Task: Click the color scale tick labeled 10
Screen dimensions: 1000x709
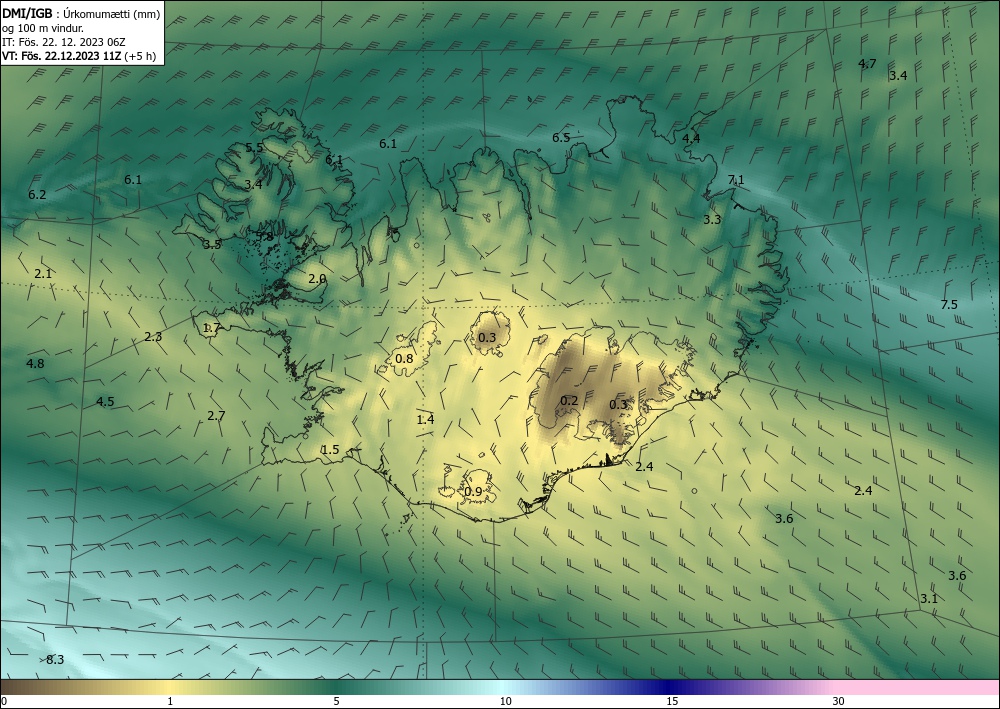Action: tap(505, 702)
